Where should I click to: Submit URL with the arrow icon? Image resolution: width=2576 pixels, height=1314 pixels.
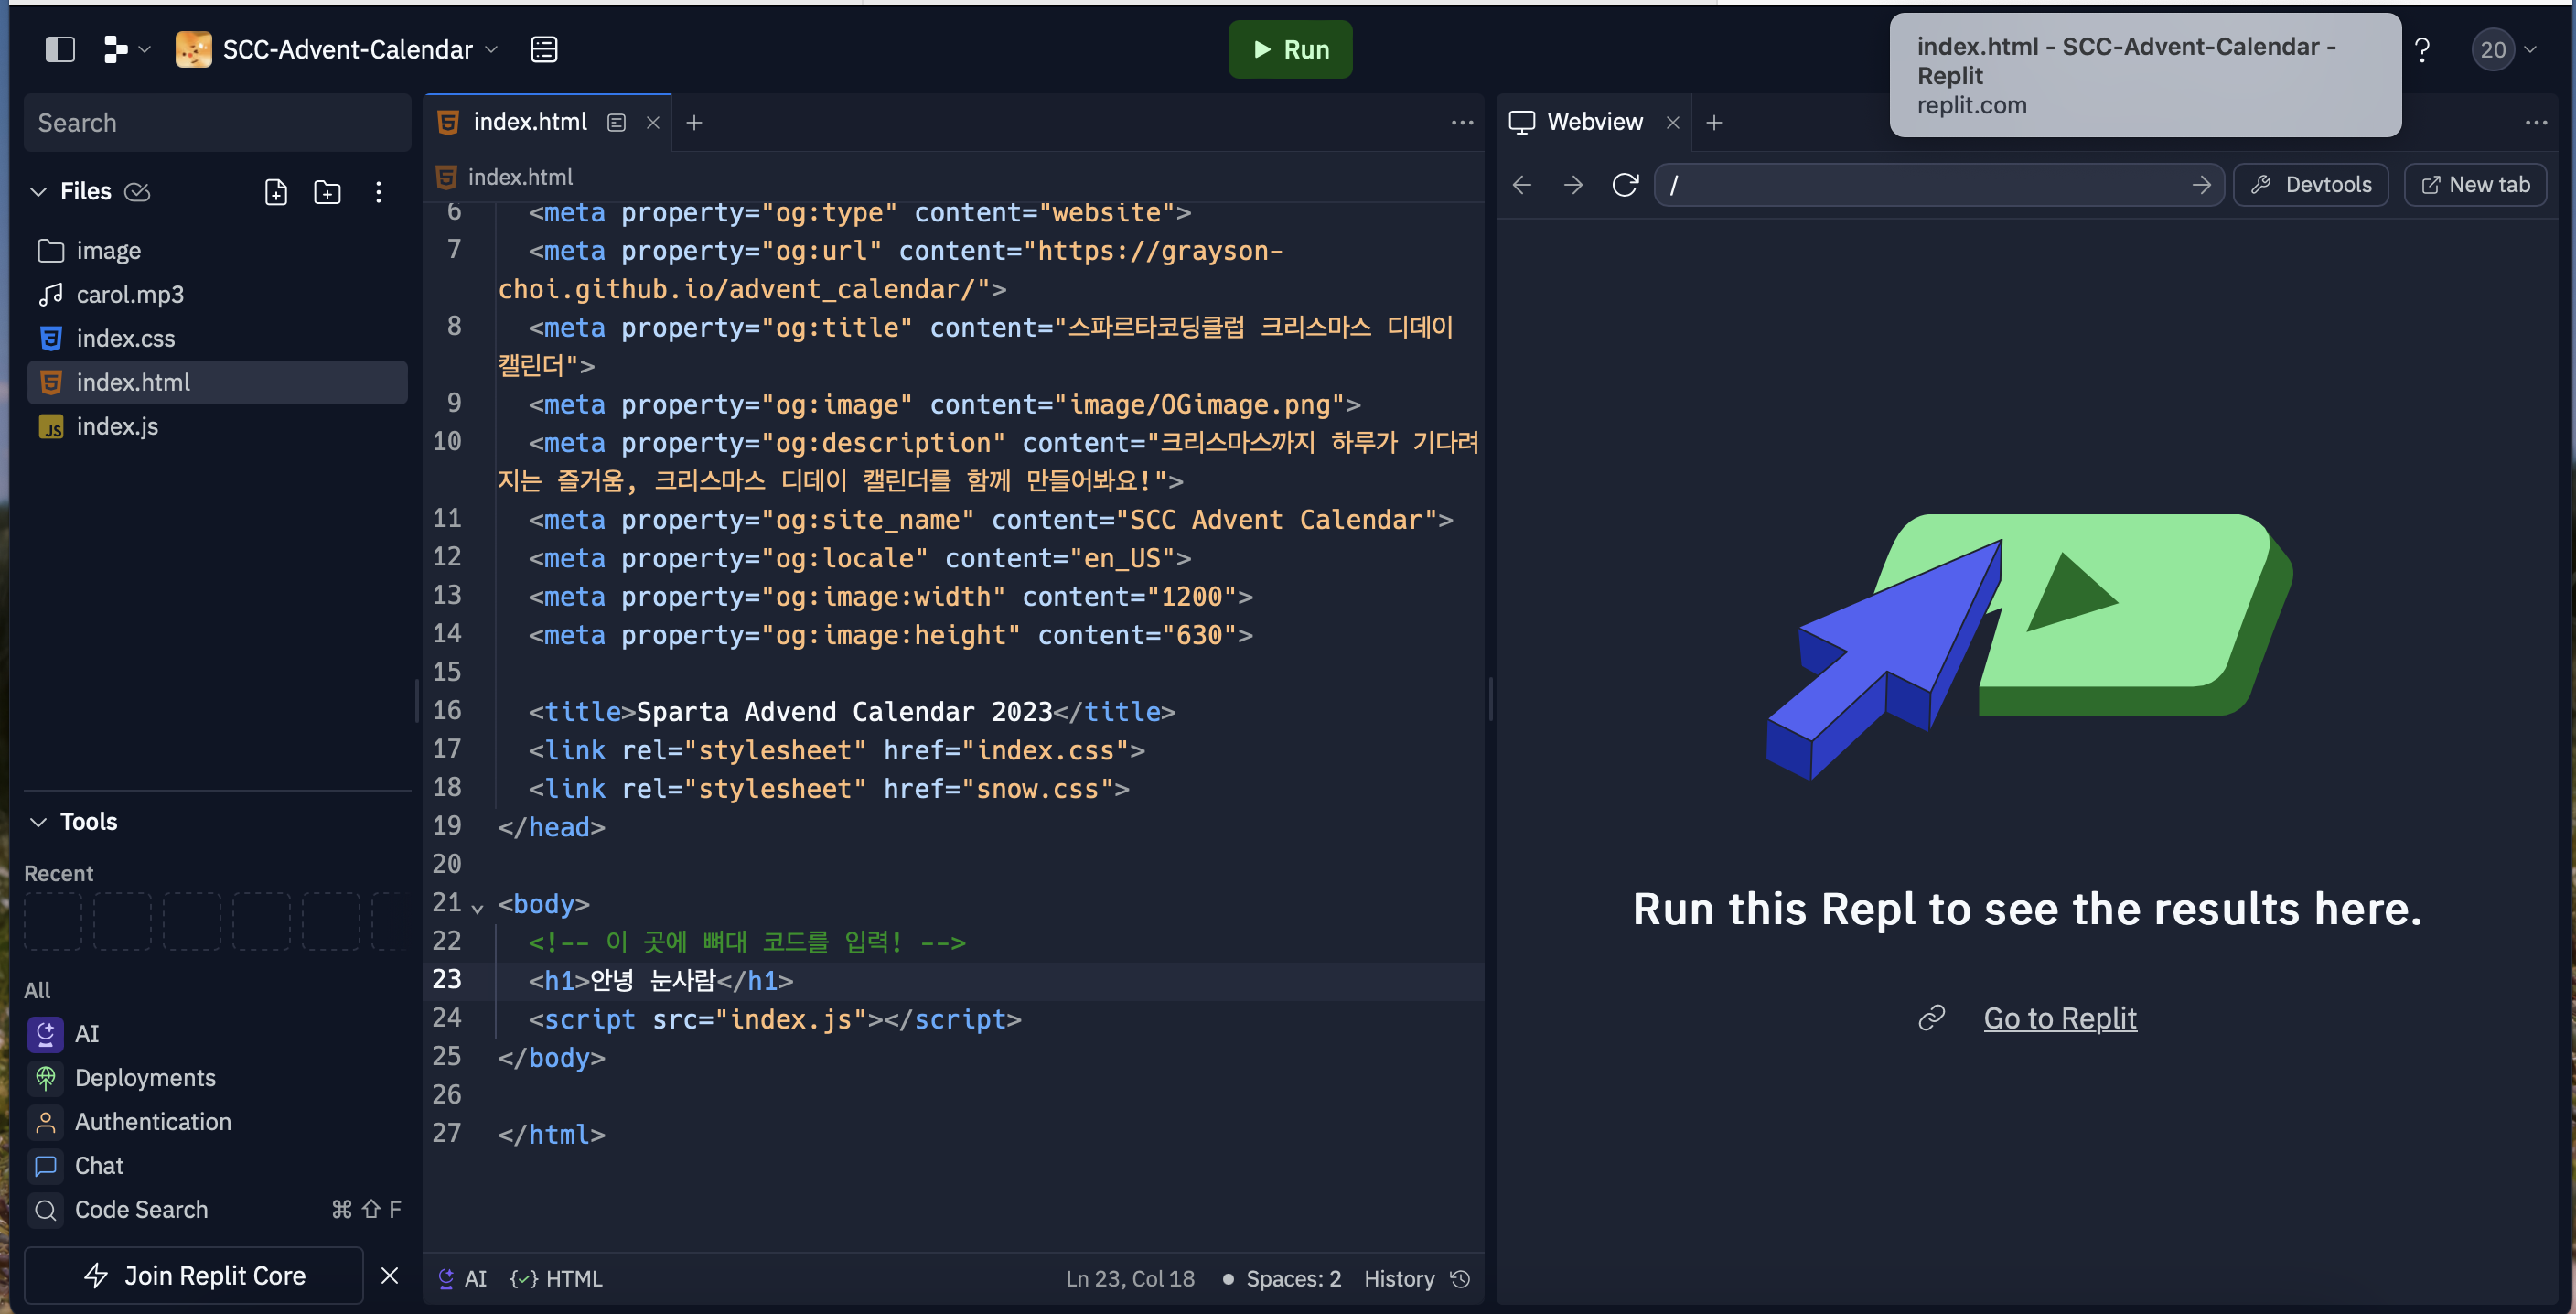2201,184
